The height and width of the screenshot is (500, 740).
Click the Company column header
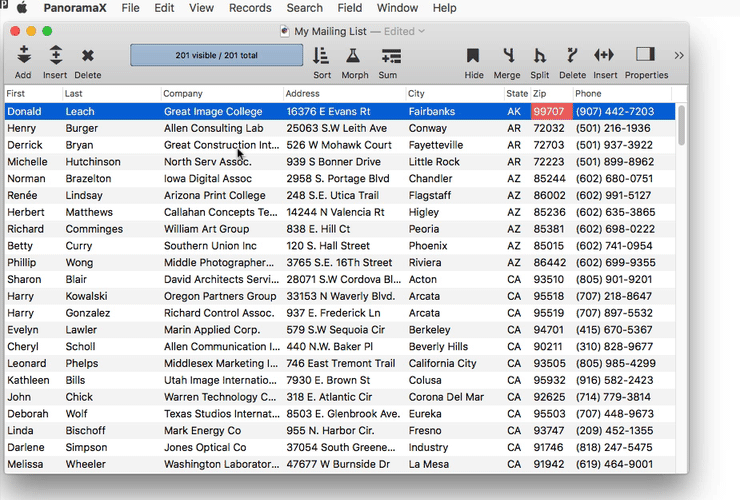(222, 93)
